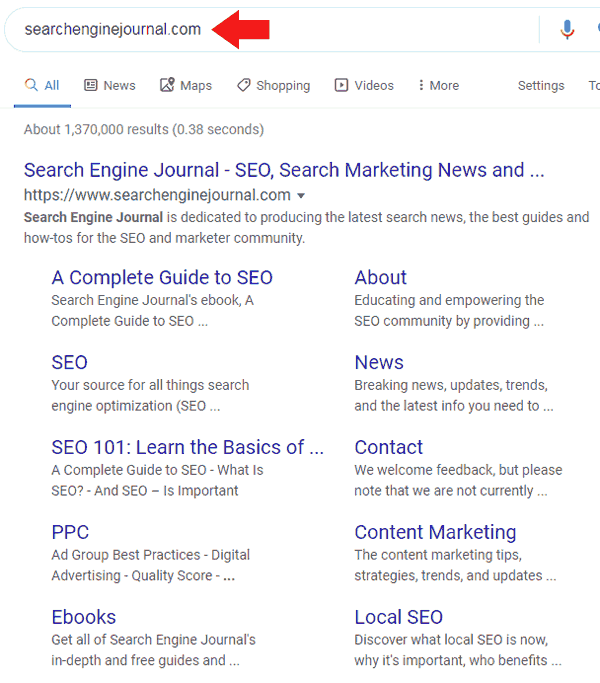Open the Ebooks sitelink
Screen dimensions: 600x683
[x=84, y=617]
